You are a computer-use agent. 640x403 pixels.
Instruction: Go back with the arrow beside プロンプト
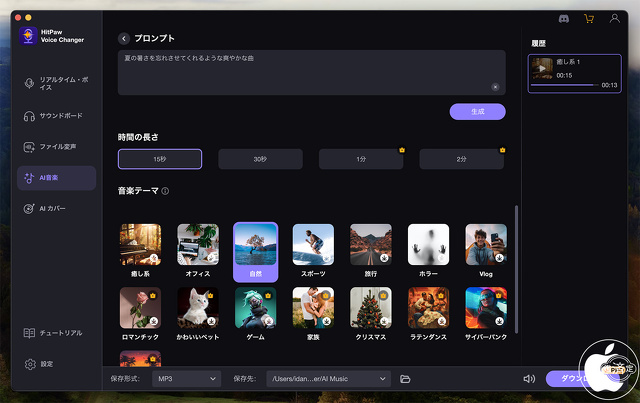124,38
